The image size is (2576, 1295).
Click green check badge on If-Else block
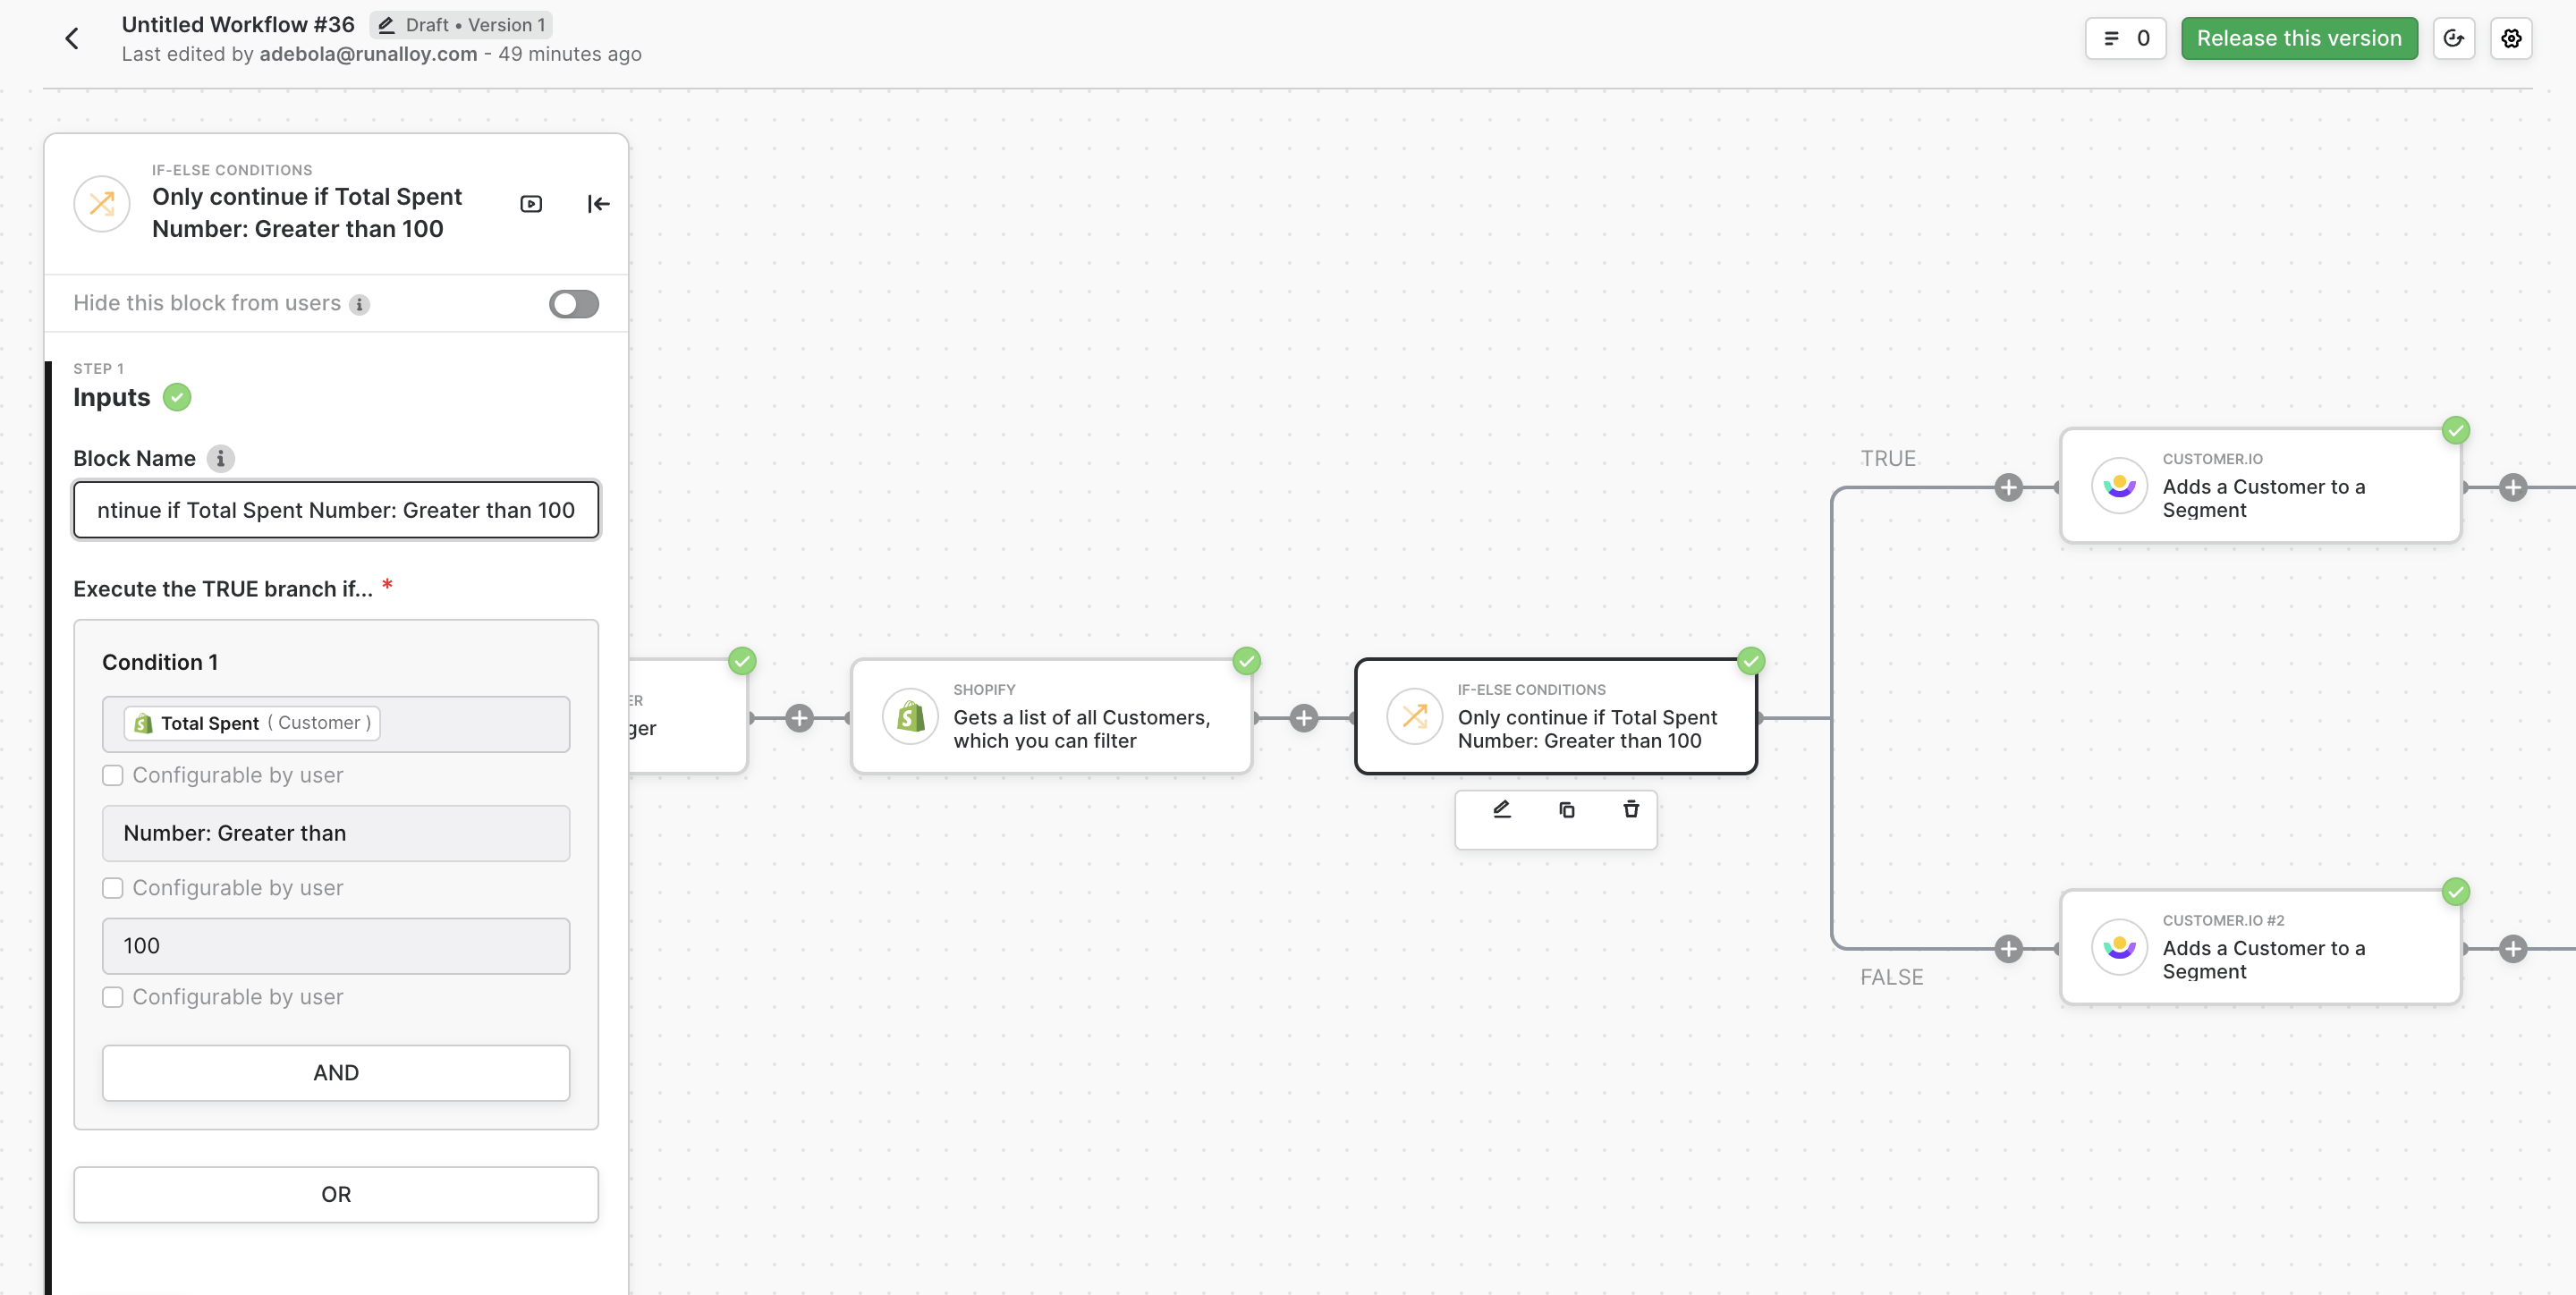[1751, 661]
